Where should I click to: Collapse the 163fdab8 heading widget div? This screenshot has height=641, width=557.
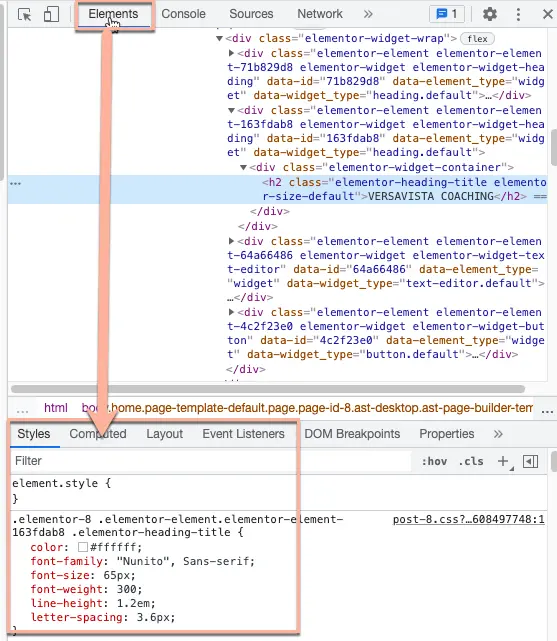click(231, 110)
